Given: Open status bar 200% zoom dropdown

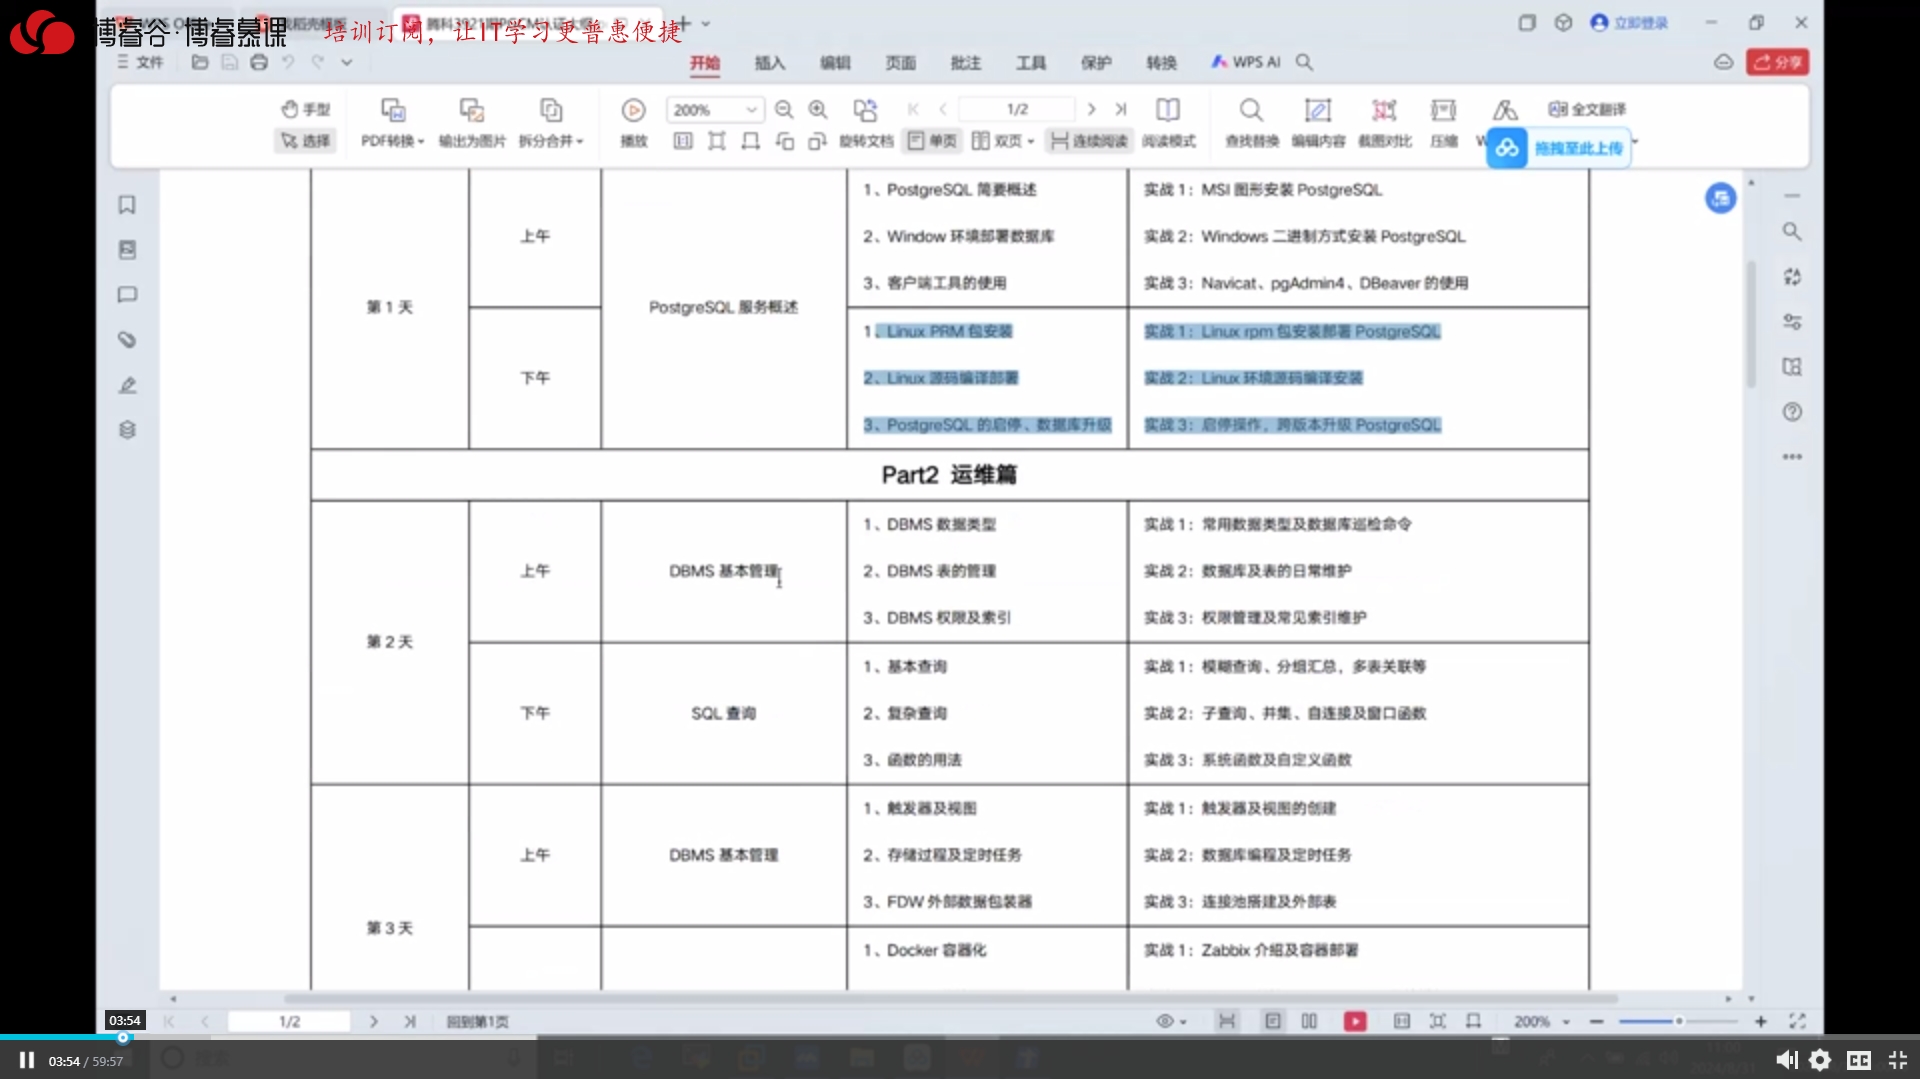Looking at the screenshot, I should tap(1542, 1021).
